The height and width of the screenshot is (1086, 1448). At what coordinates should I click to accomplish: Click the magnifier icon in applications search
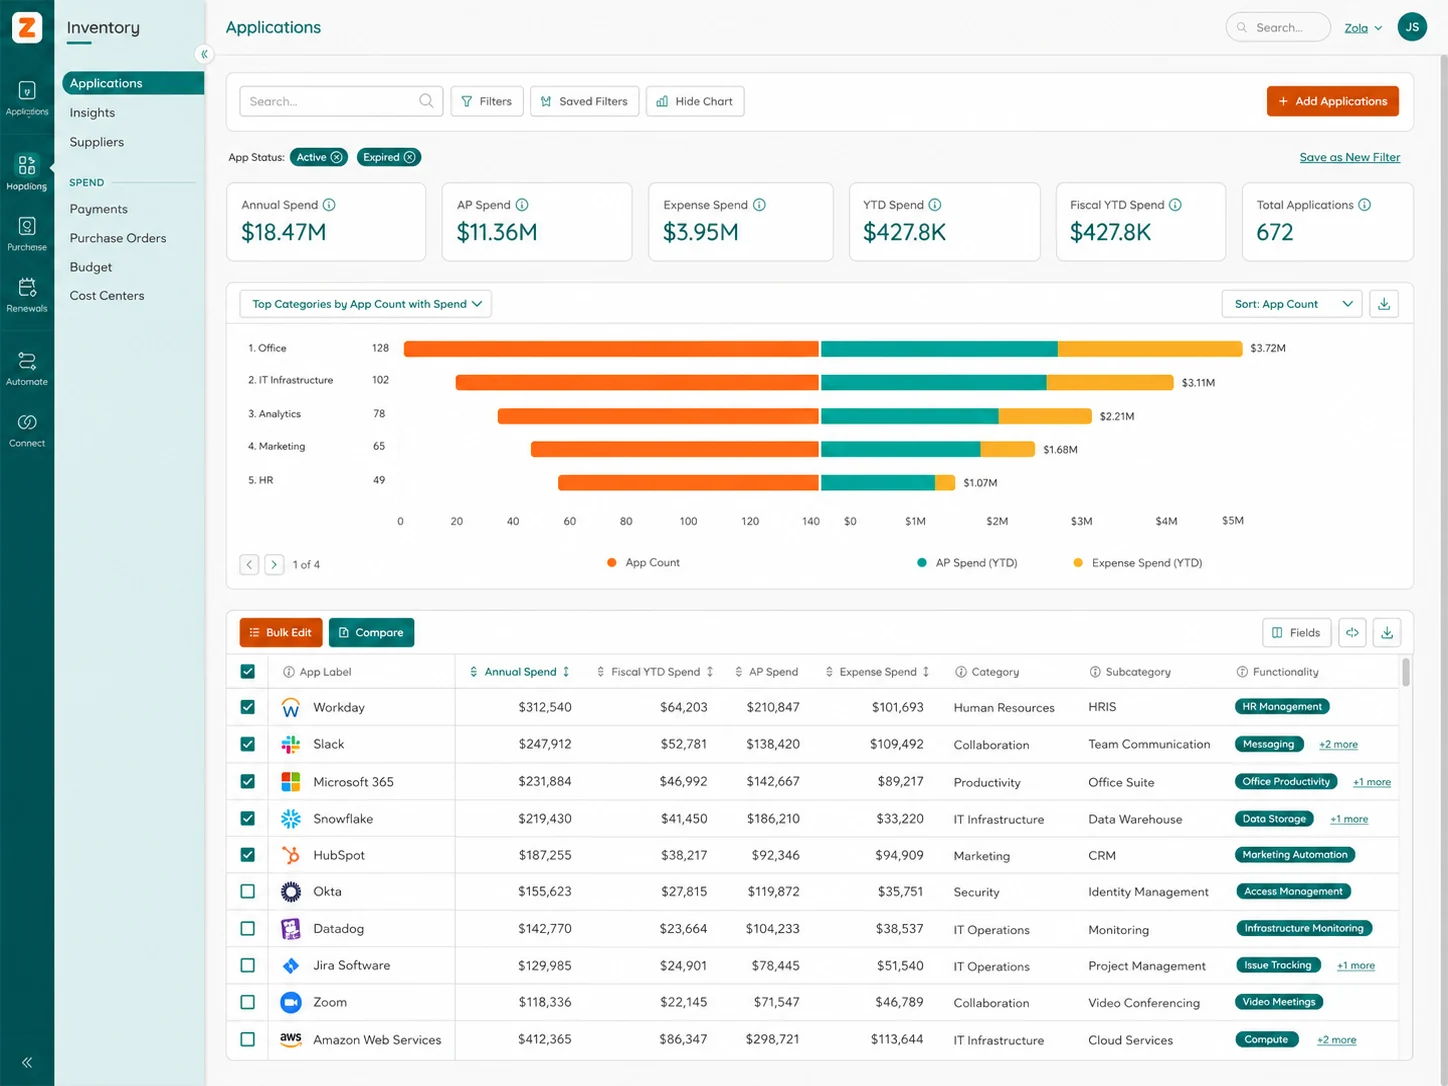pos(426,101)
